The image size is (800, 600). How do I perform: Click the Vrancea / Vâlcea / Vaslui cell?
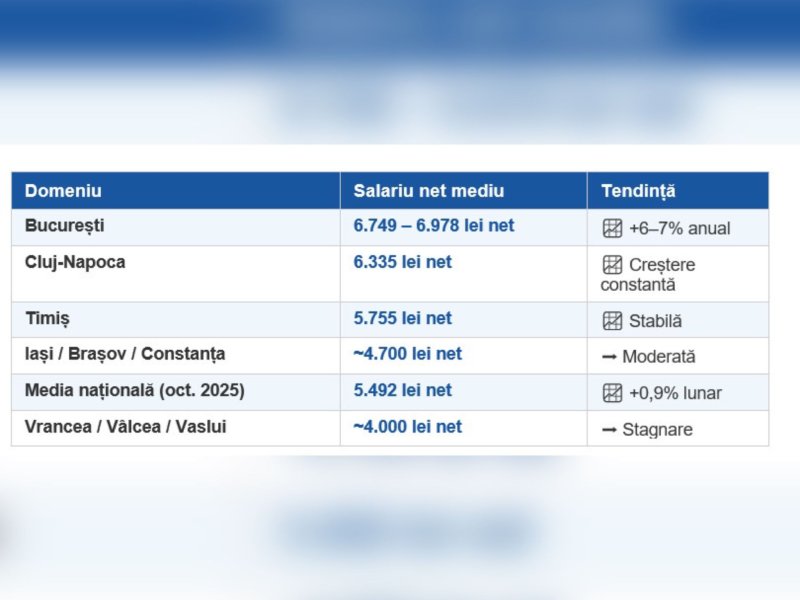pyautogui.click(x=125, y=426)
